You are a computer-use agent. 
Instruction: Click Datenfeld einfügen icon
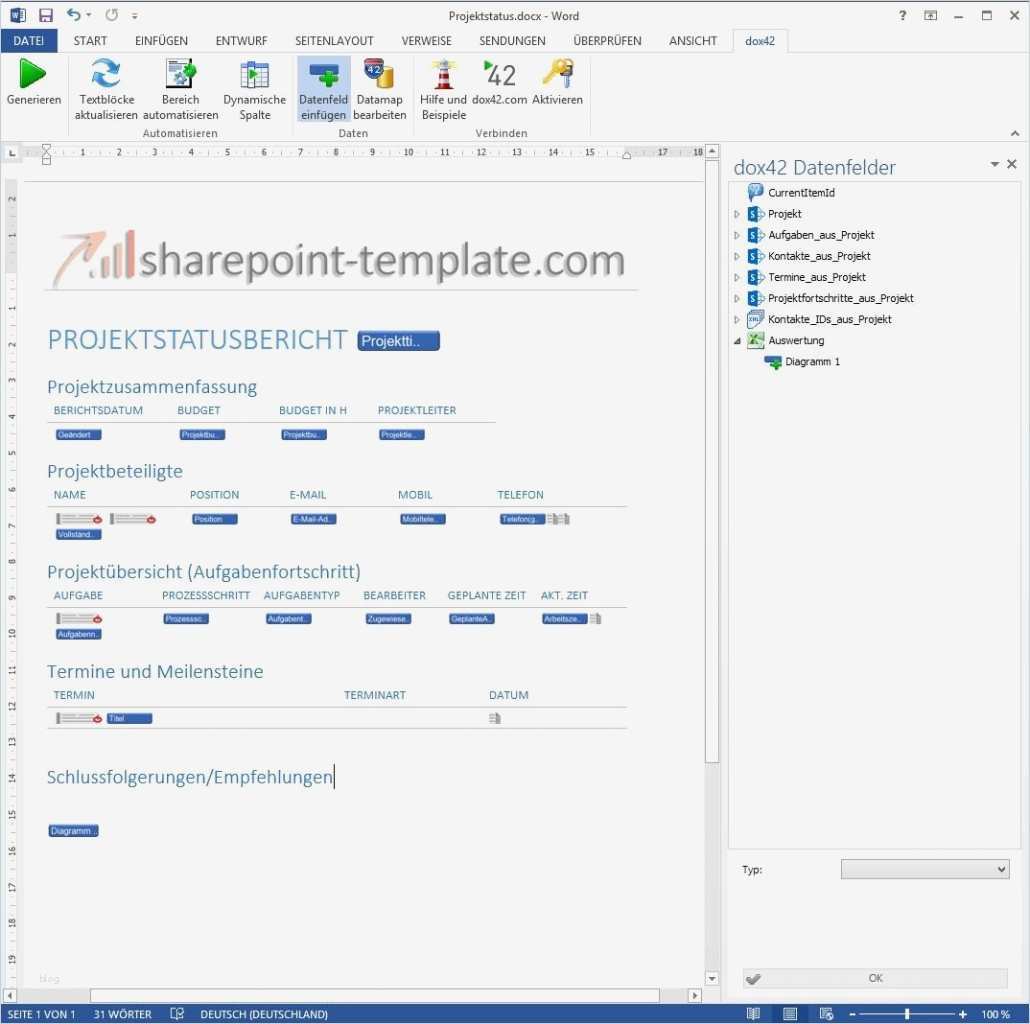click(x=323, y=74)
